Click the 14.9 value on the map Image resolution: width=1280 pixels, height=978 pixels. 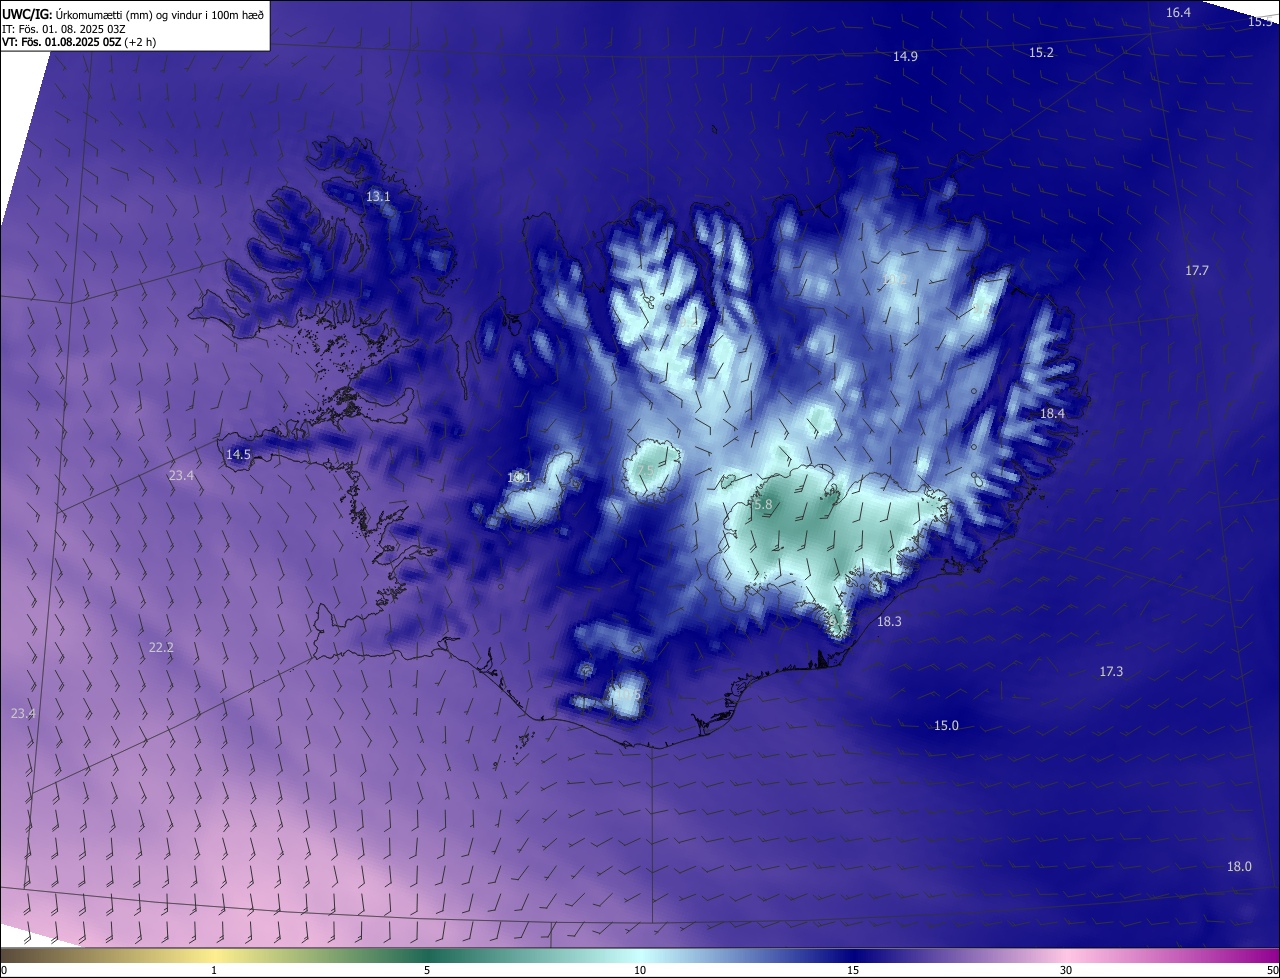[x=905, y=57]
